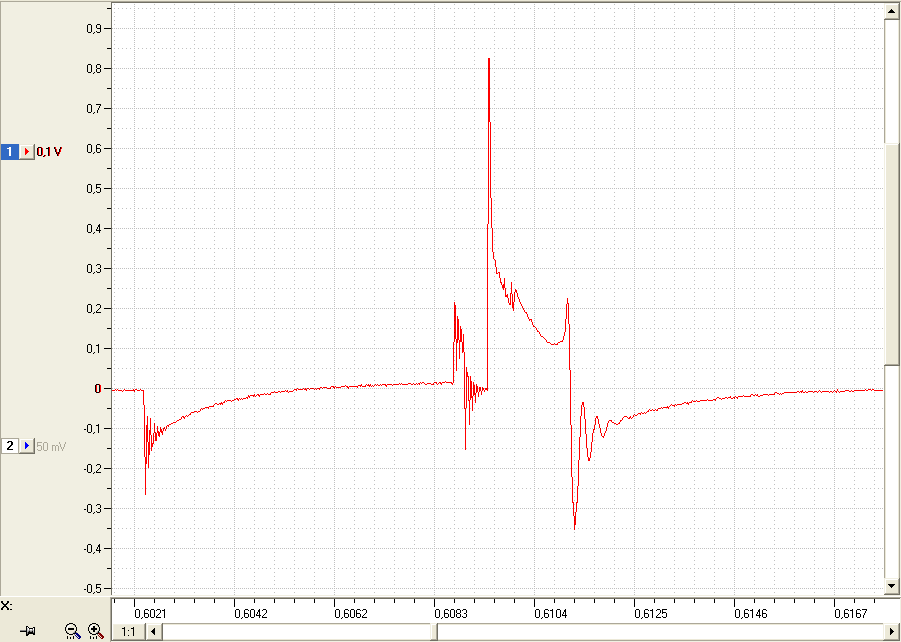Click the red 0 baseline axis label
The width and height of the screenshot is (901, 642).
point(98,389)
